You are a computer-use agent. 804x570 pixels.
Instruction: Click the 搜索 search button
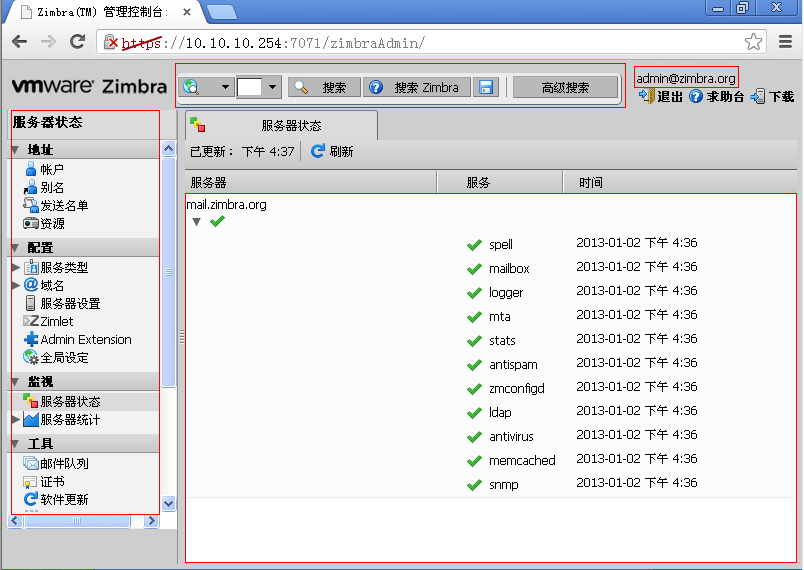pyautogui.click(x=325, y=87)
